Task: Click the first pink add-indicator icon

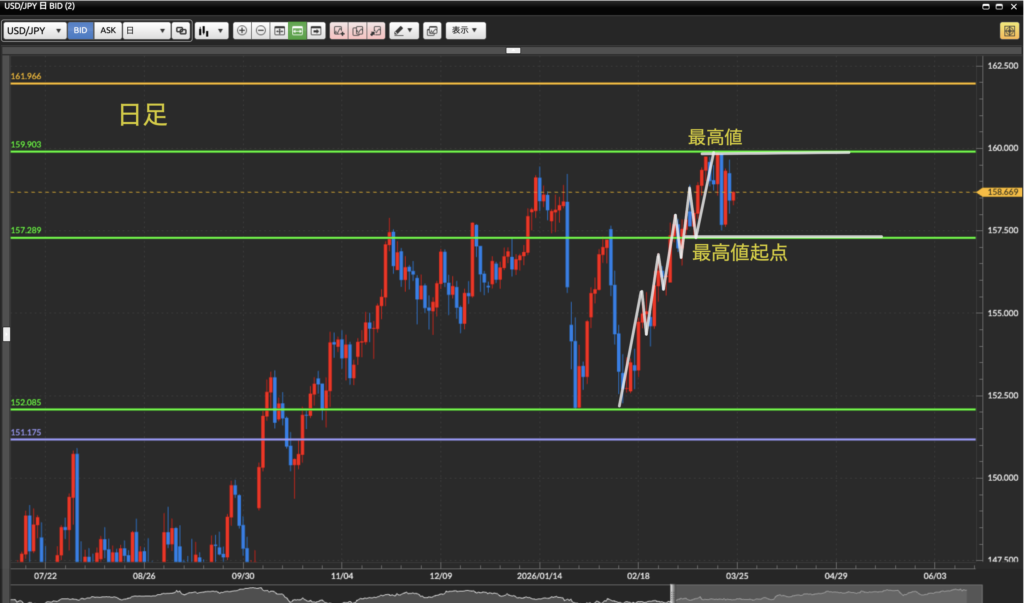Action: 339,31
